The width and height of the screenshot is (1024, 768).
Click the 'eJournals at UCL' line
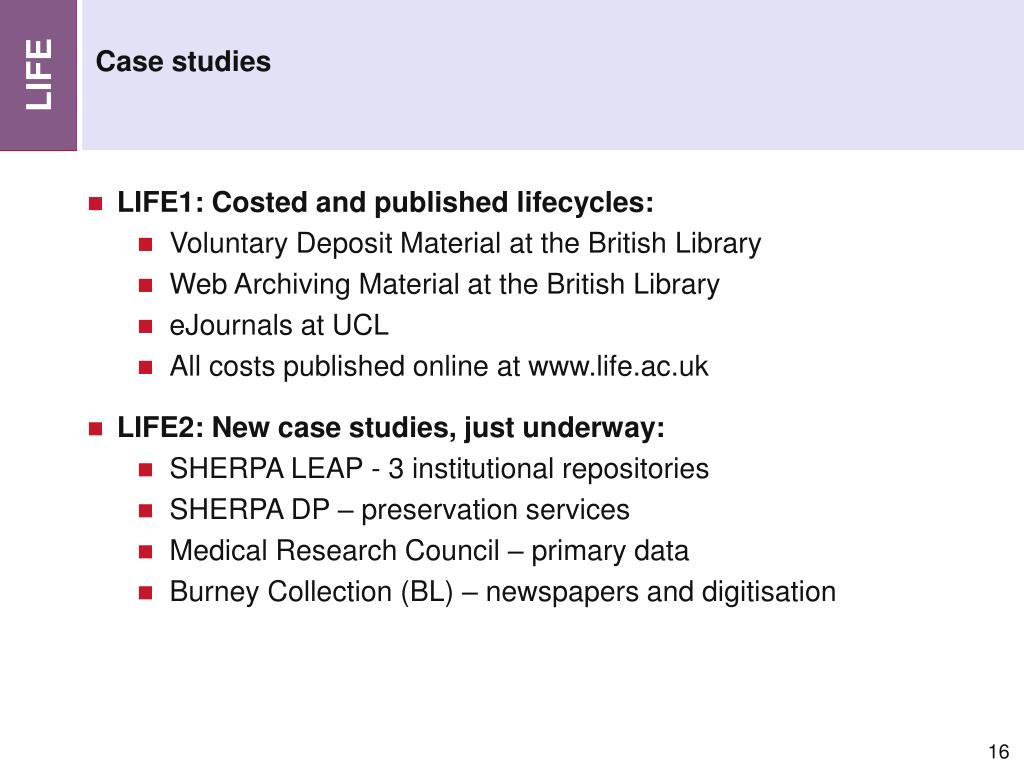point(279,325)
